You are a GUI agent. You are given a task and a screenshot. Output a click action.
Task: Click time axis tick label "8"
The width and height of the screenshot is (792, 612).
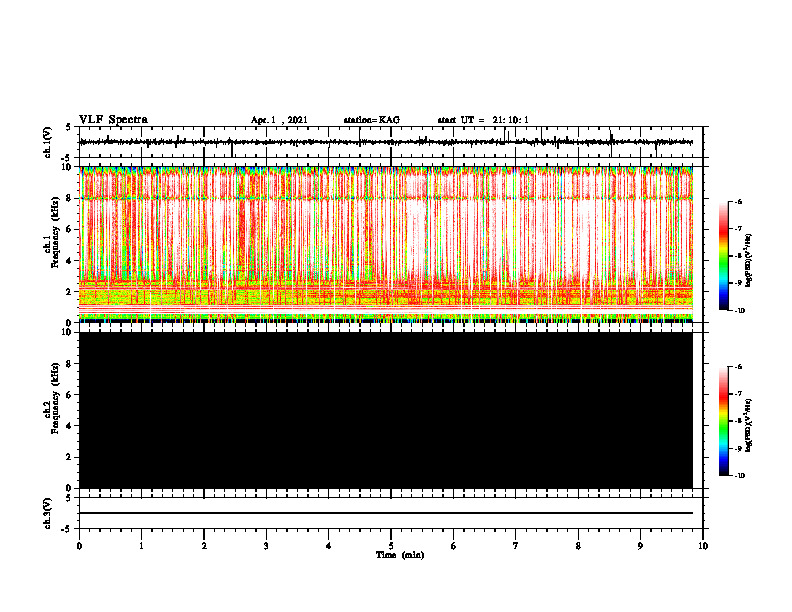[x=578, y=546]
